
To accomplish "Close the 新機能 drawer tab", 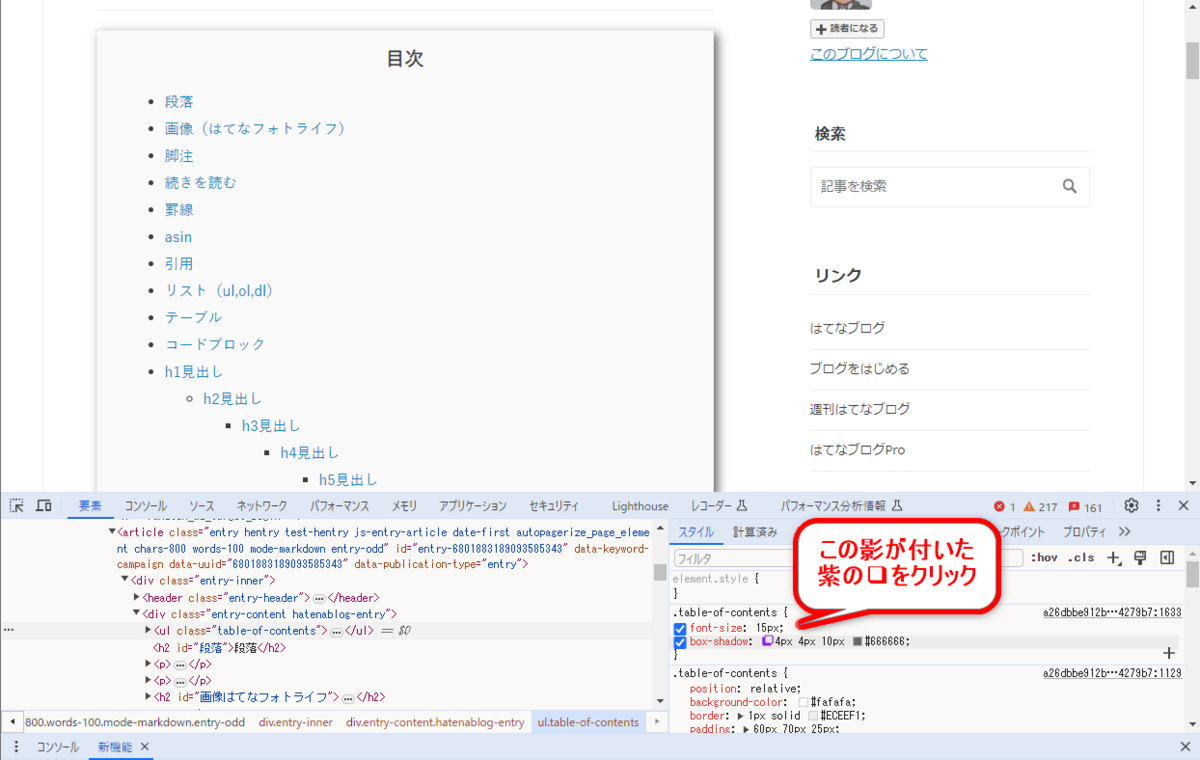I will pyautogui.click(x=144, y=747).
